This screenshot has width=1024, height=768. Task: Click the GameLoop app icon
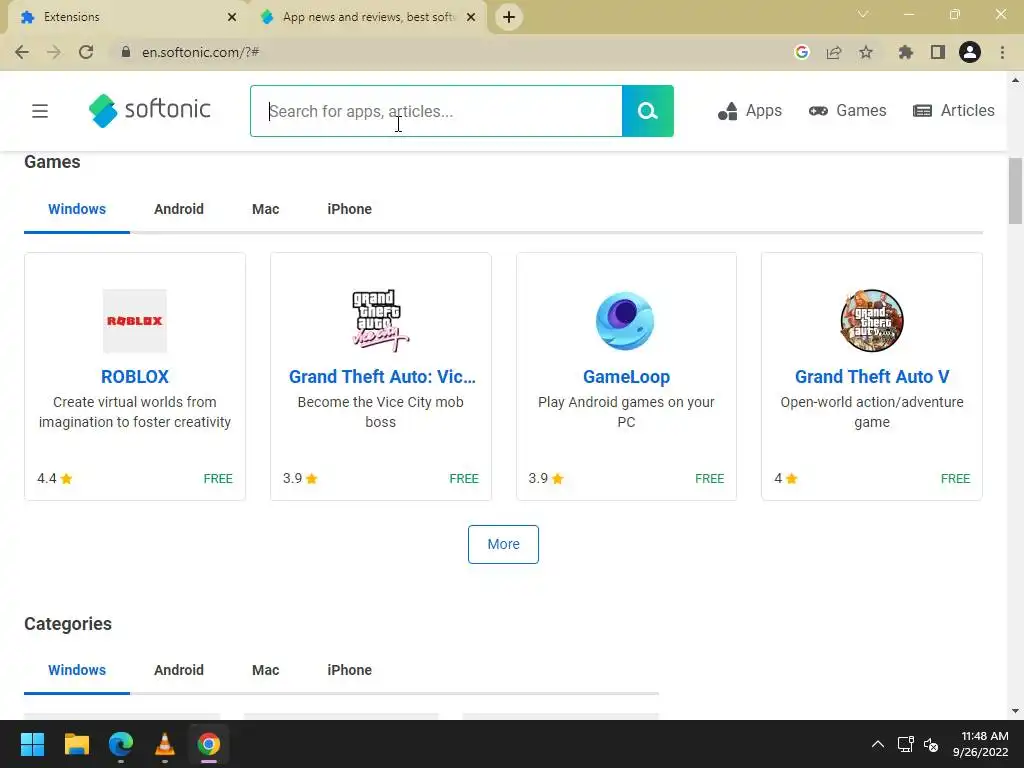point(626,321)
